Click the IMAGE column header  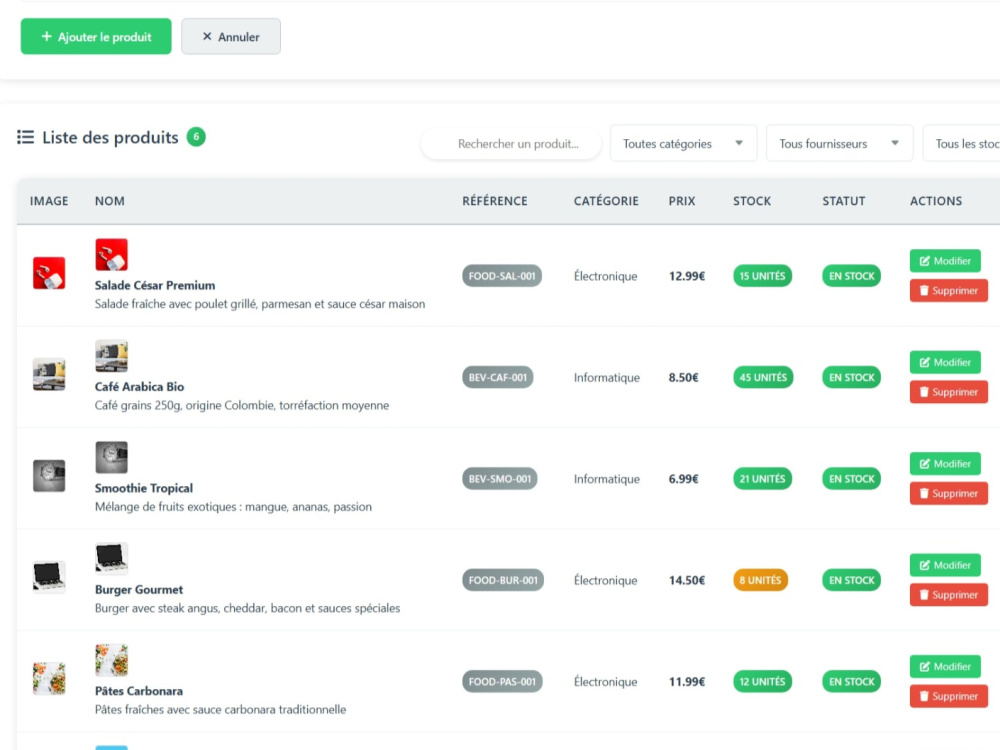49,201
